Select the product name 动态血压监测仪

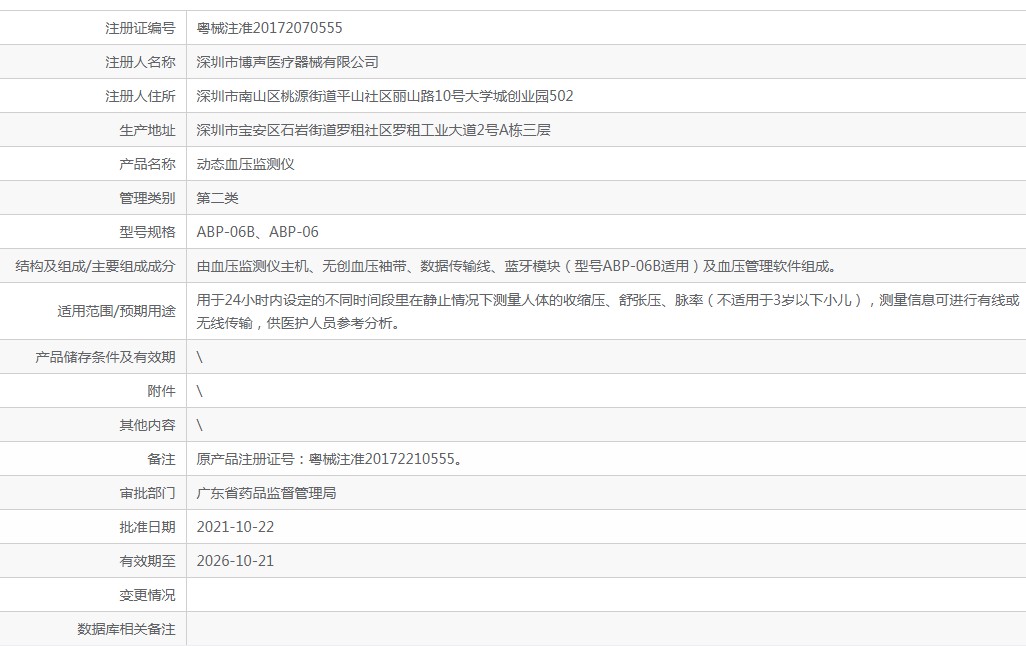point(245,164)
